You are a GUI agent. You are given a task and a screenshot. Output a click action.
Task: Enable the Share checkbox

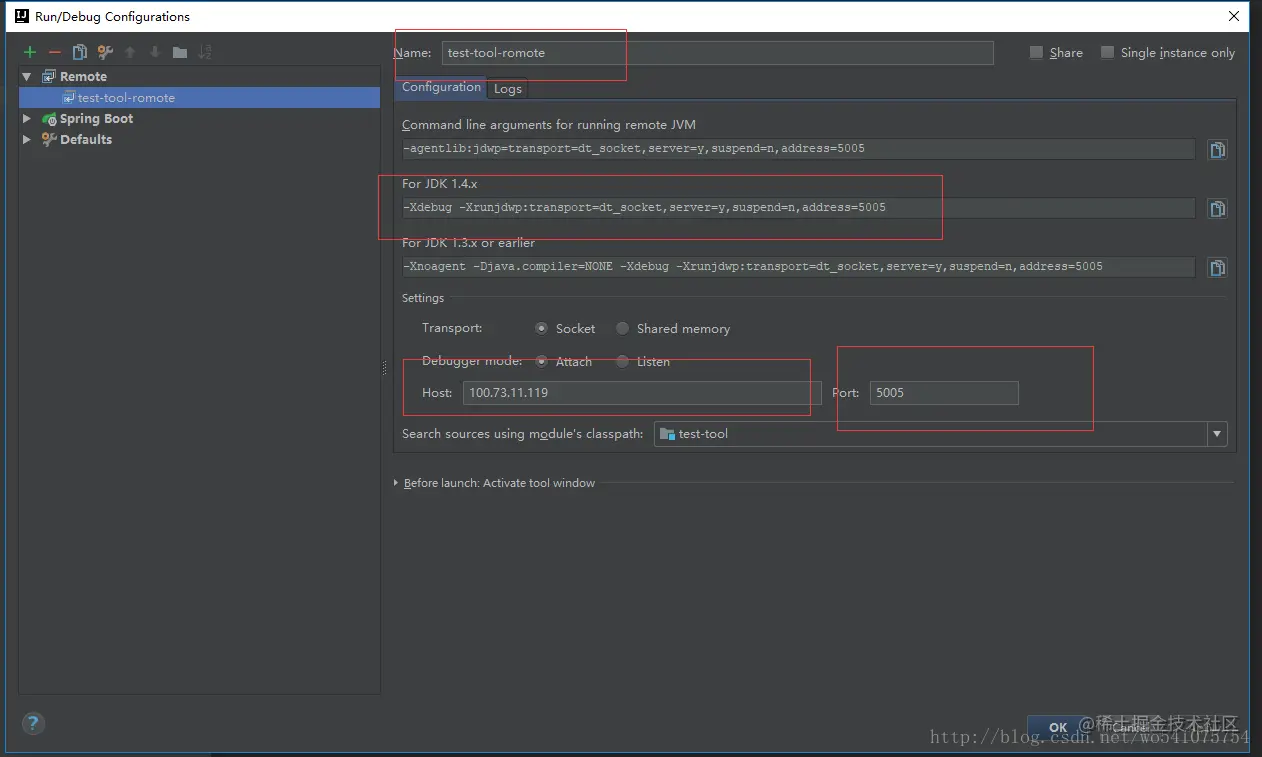1036,52
